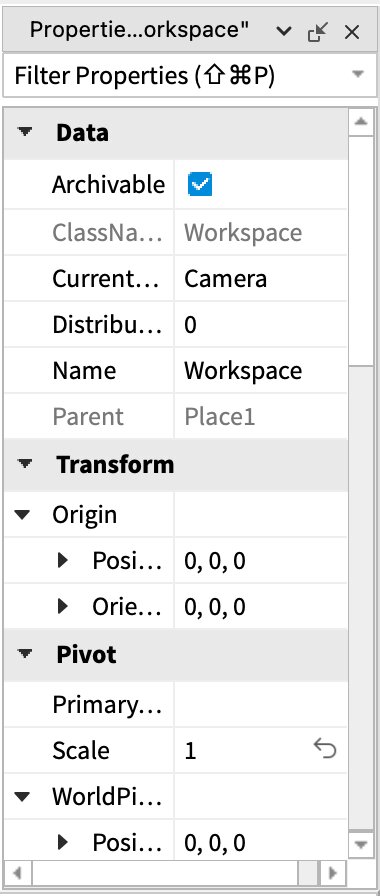Close the Properties panel

pyautogui.click(x=352, y=33)
